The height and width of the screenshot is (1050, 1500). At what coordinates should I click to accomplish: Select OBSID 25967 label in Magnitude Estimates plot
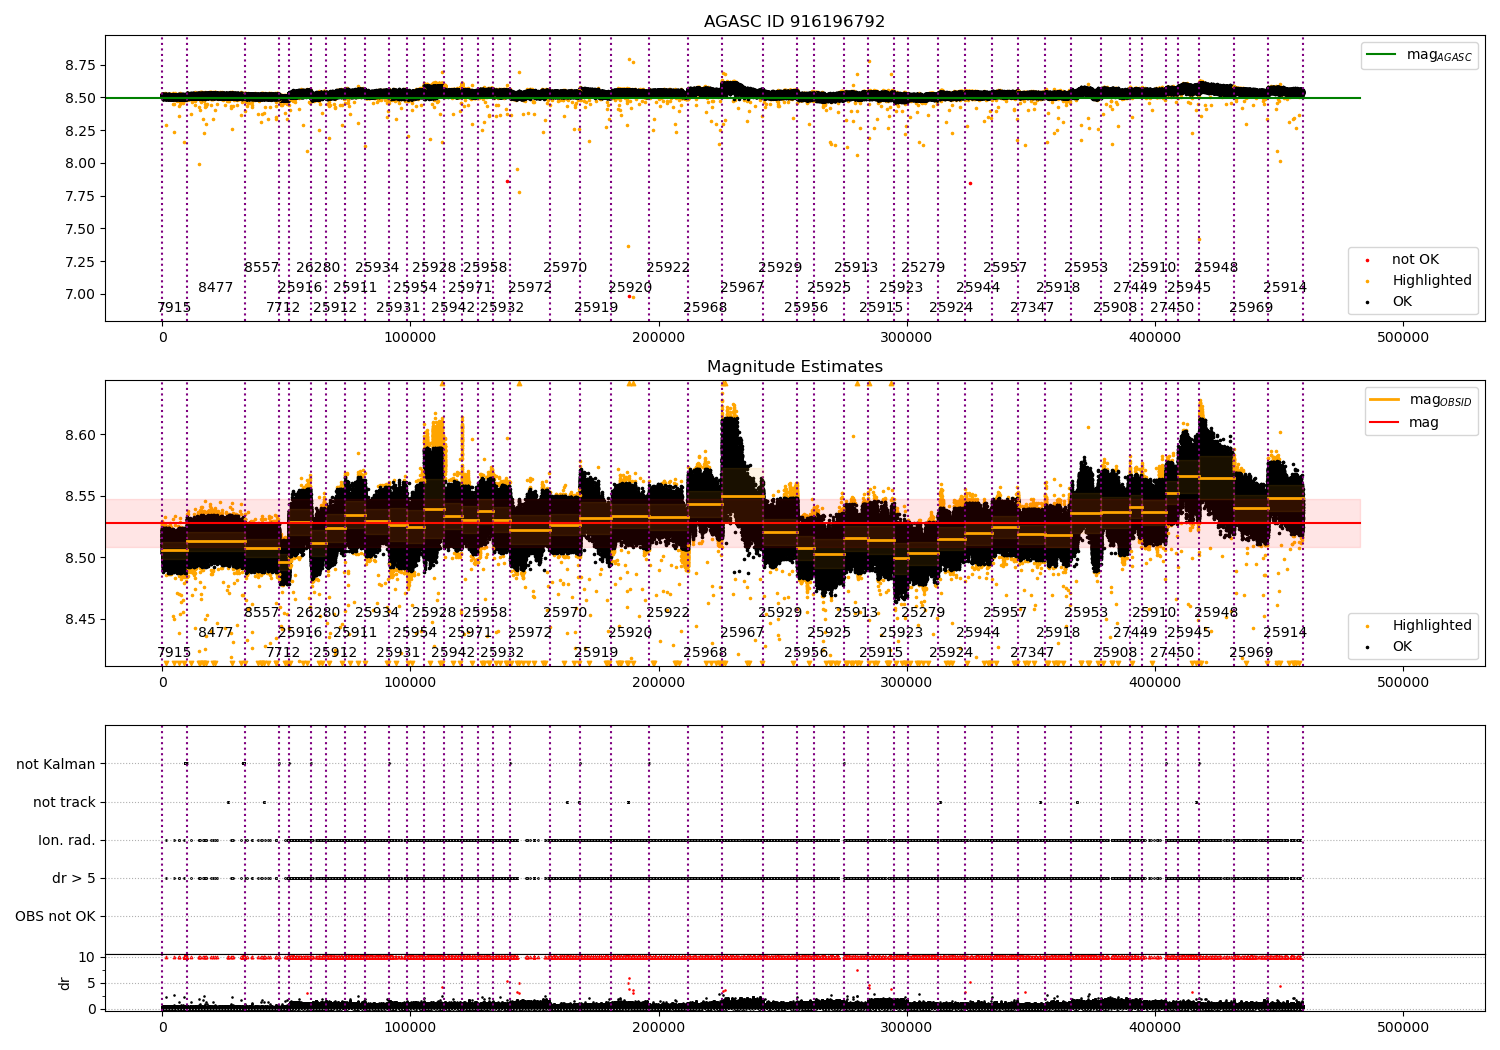pyautogui.click(x=742, y=632)
